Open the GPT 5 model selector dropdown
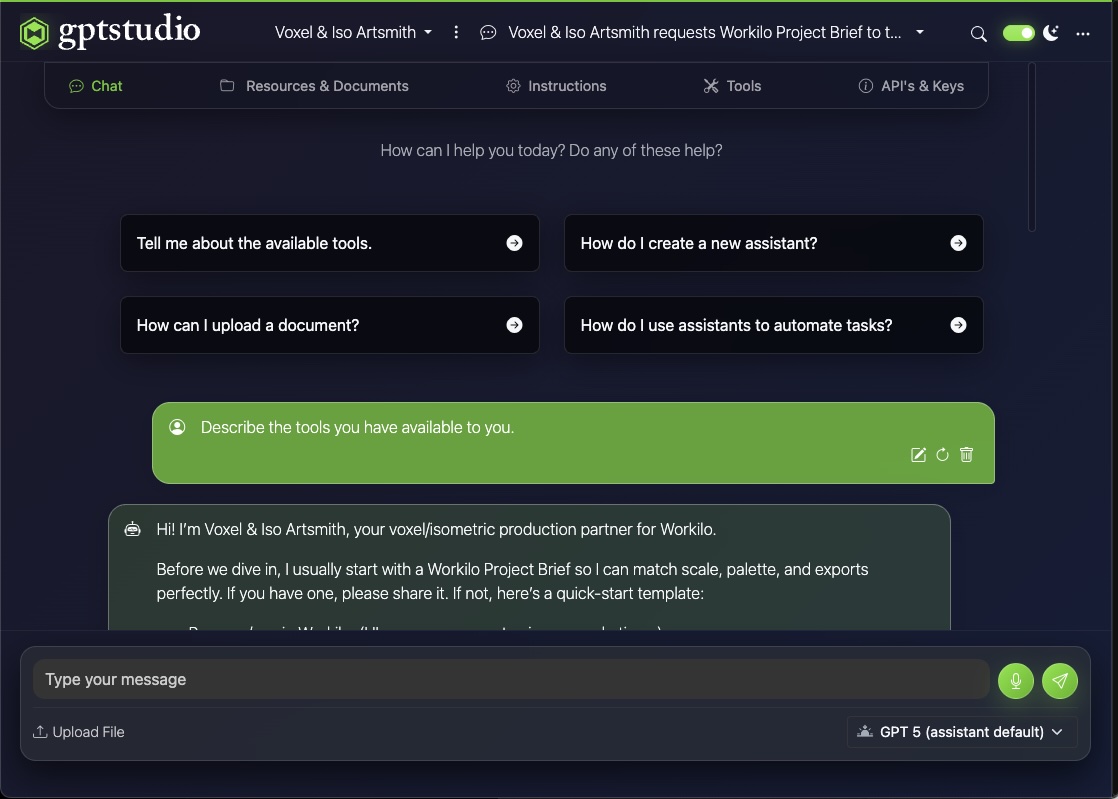The image size is (1118, 799). [x=959, y=731]
